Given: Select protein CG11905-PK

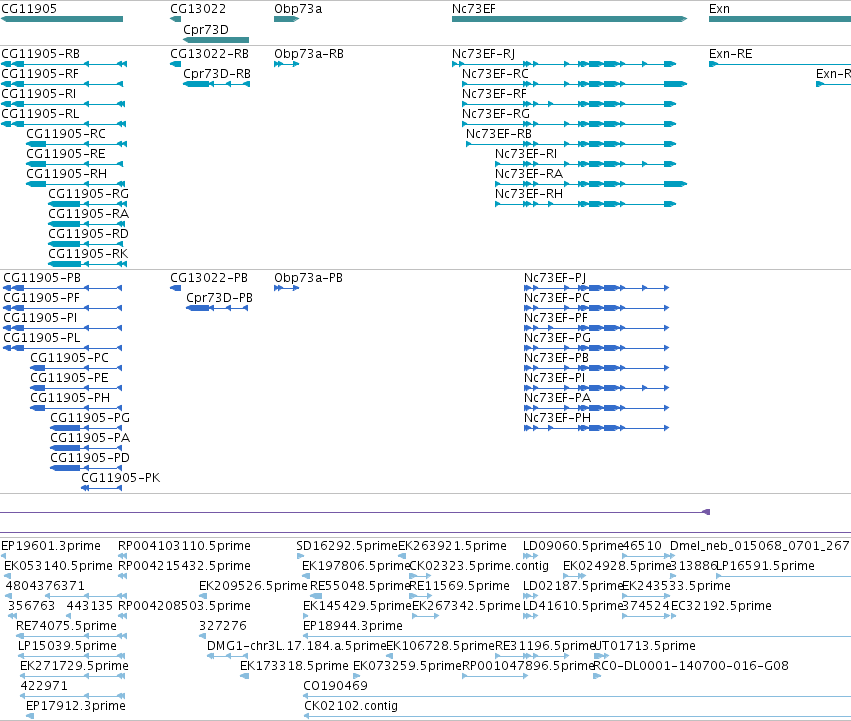Looking at the screenshot, I should tap(101, 488).
